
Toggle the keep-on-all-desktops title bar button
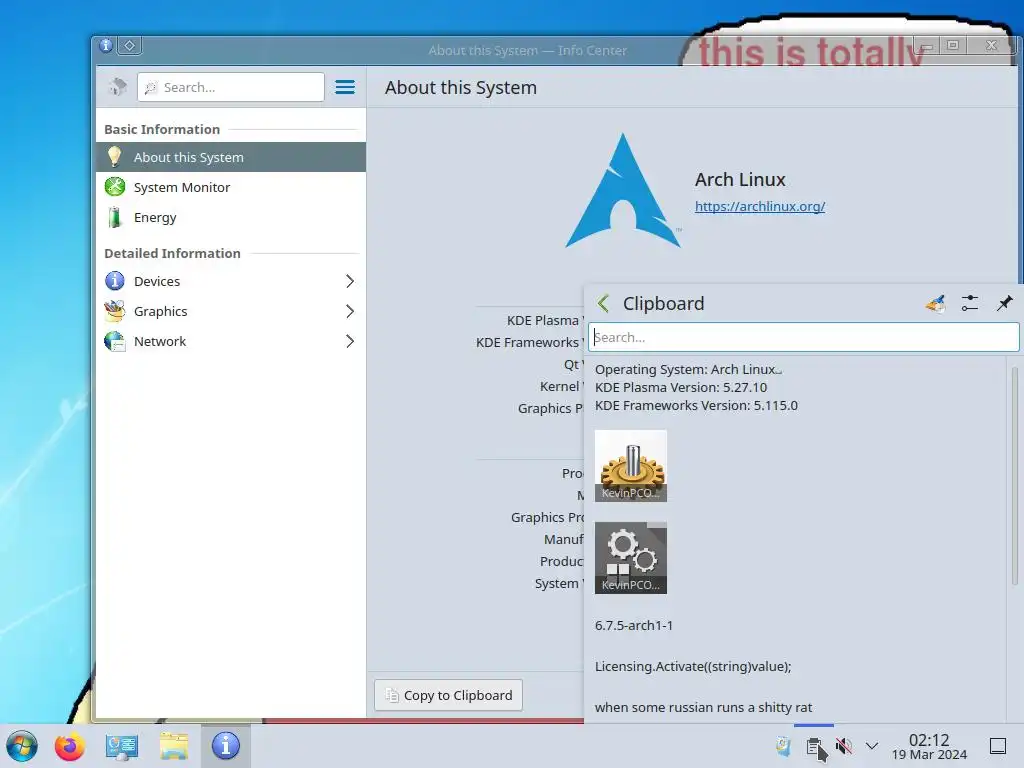(130, 46)
